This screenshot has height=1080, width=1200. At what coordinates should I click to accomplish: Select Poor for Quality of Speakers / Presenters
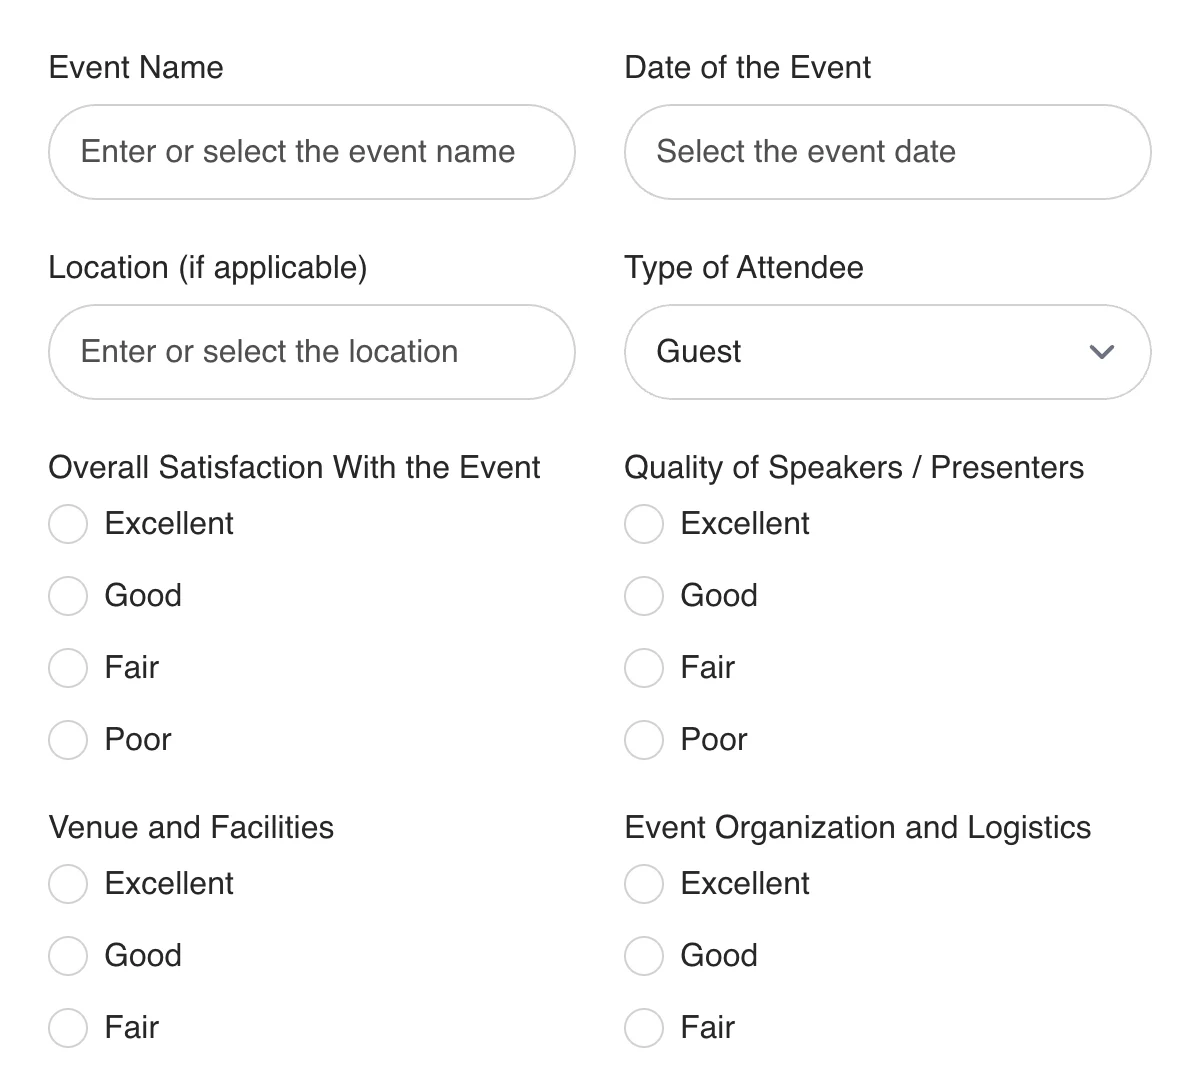(x=643, y=739)
